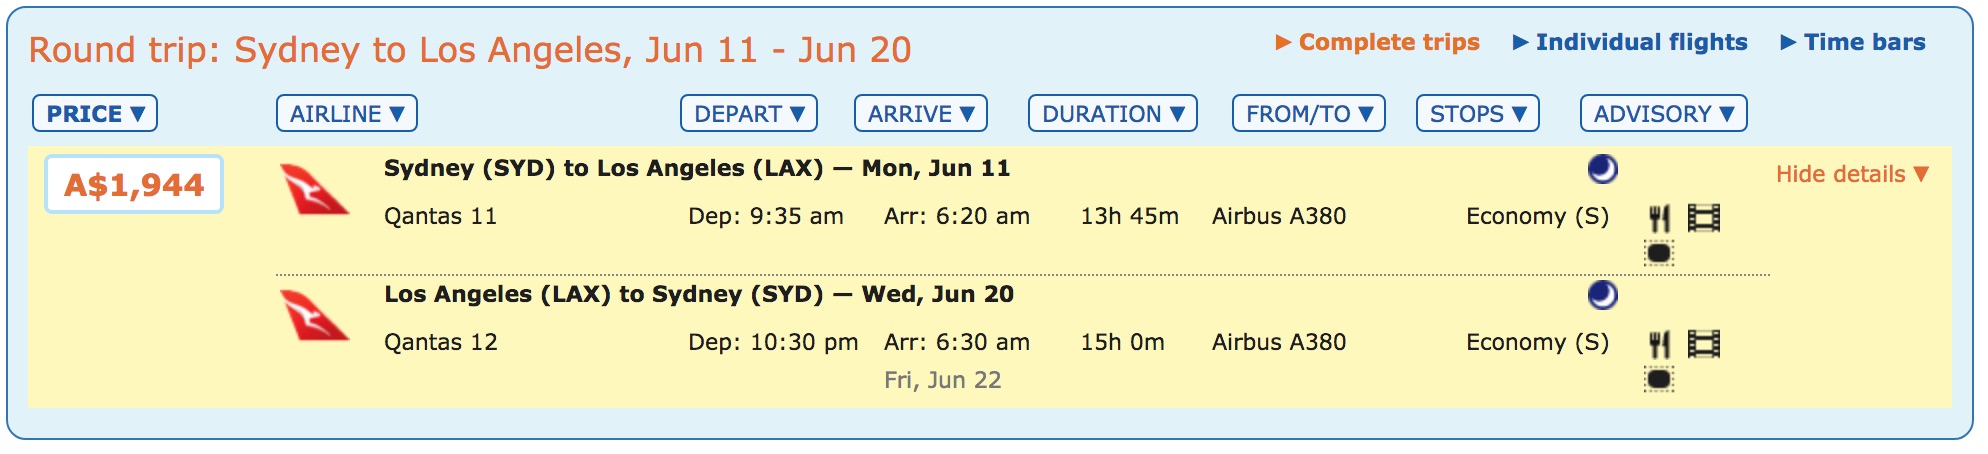The width and height of the screenshot is (1988, 454).
Task: Select the A$1,944 price button
Action: tap(134, 185)
